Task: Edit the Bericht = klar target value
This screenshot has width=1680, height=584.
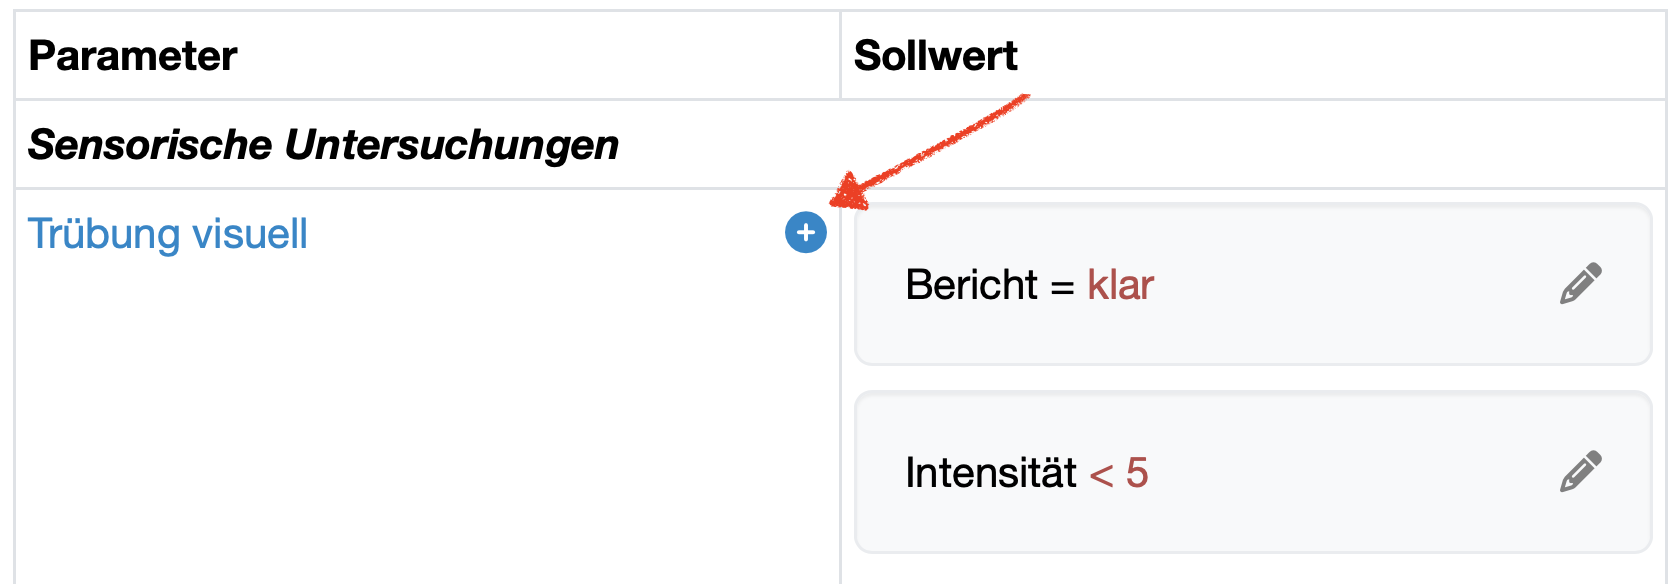Action: pyautogui.click(x=1580, y=284)
